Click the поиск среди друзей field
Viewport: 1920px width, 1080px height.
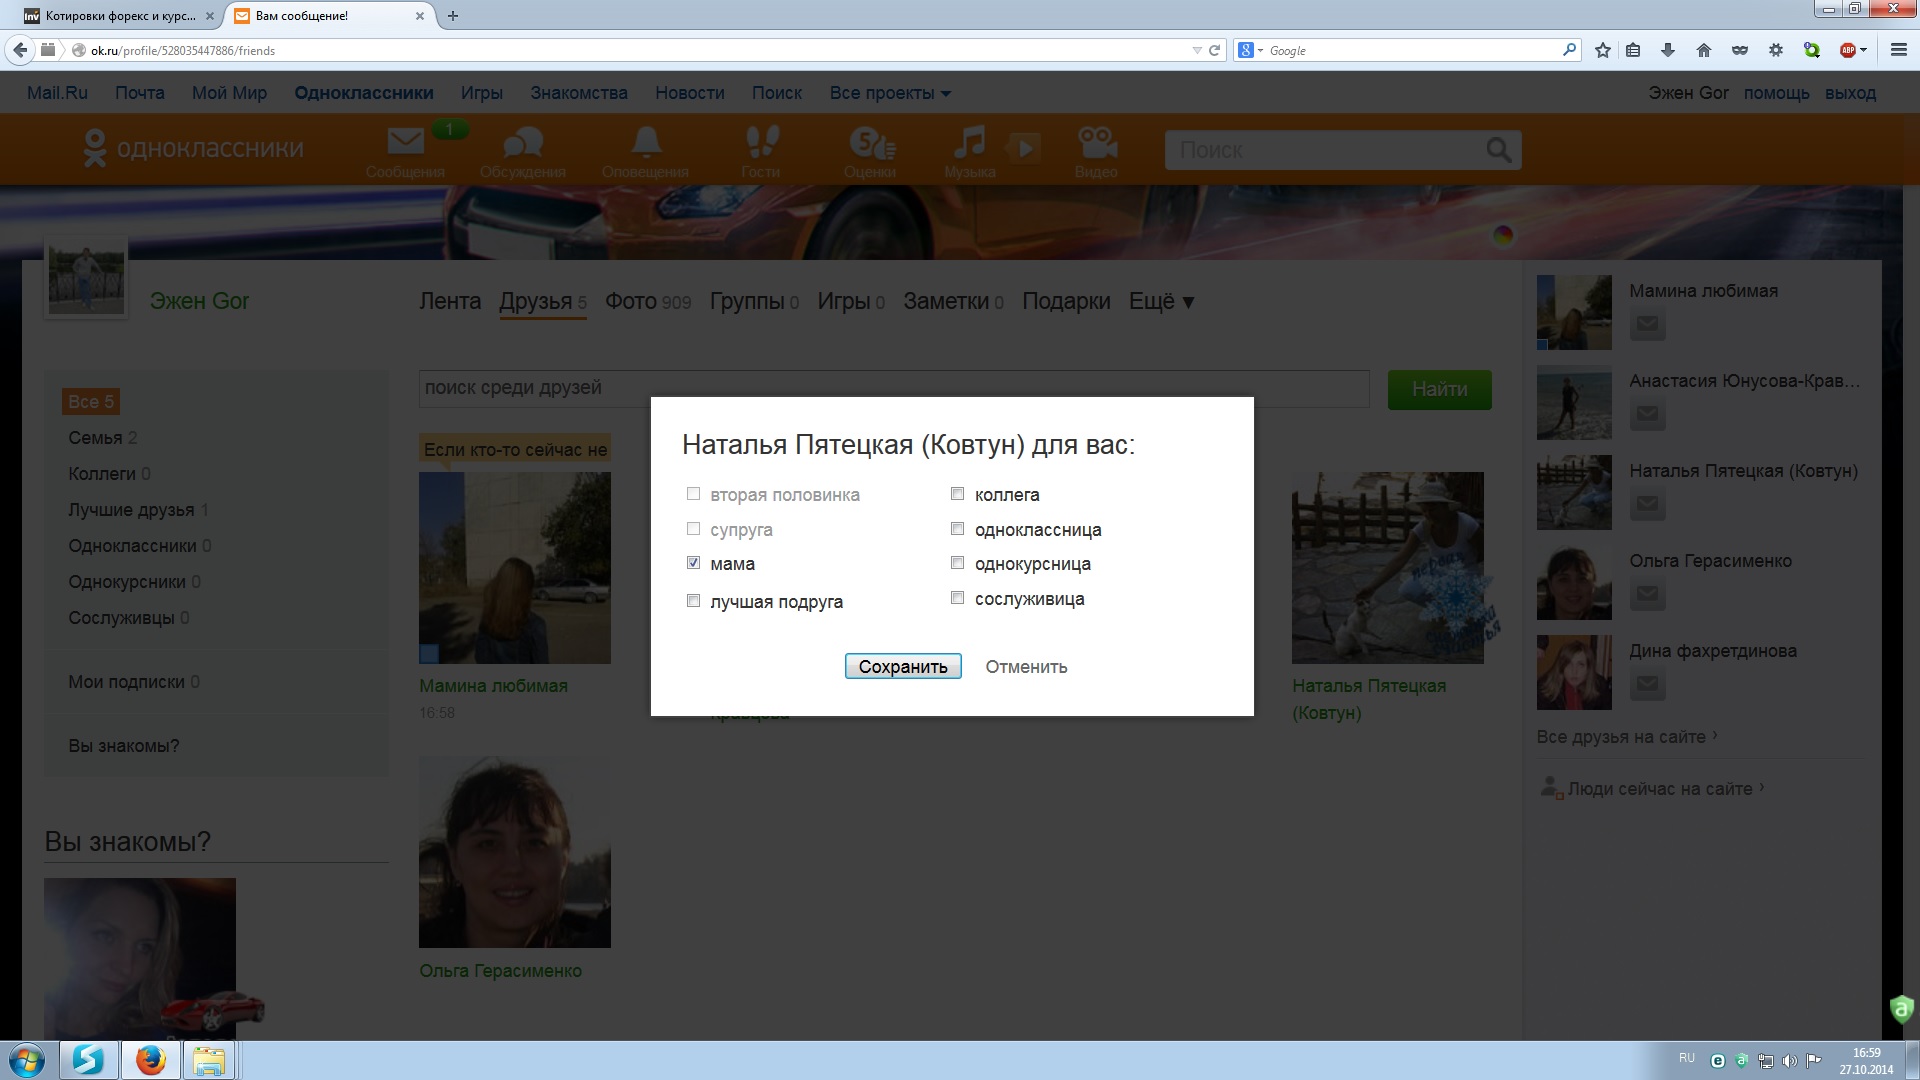click(x=894, y=388)
